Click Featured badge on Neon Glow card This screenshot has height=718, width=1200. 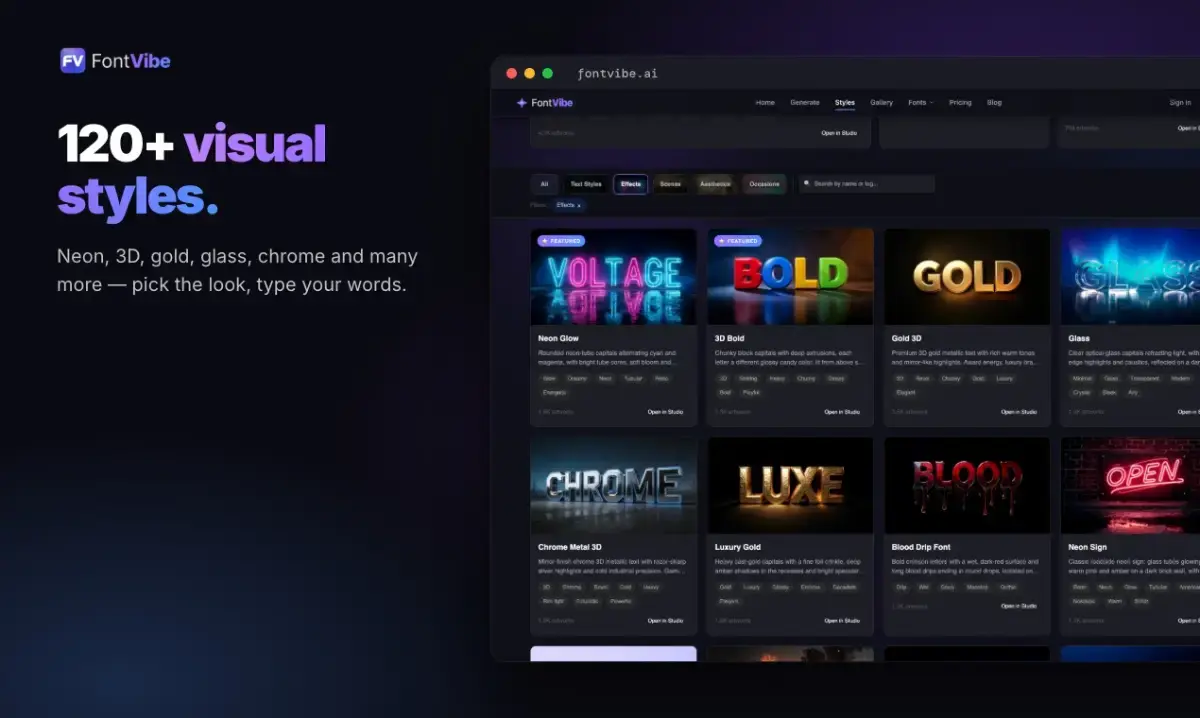click(x=561, y=241)
